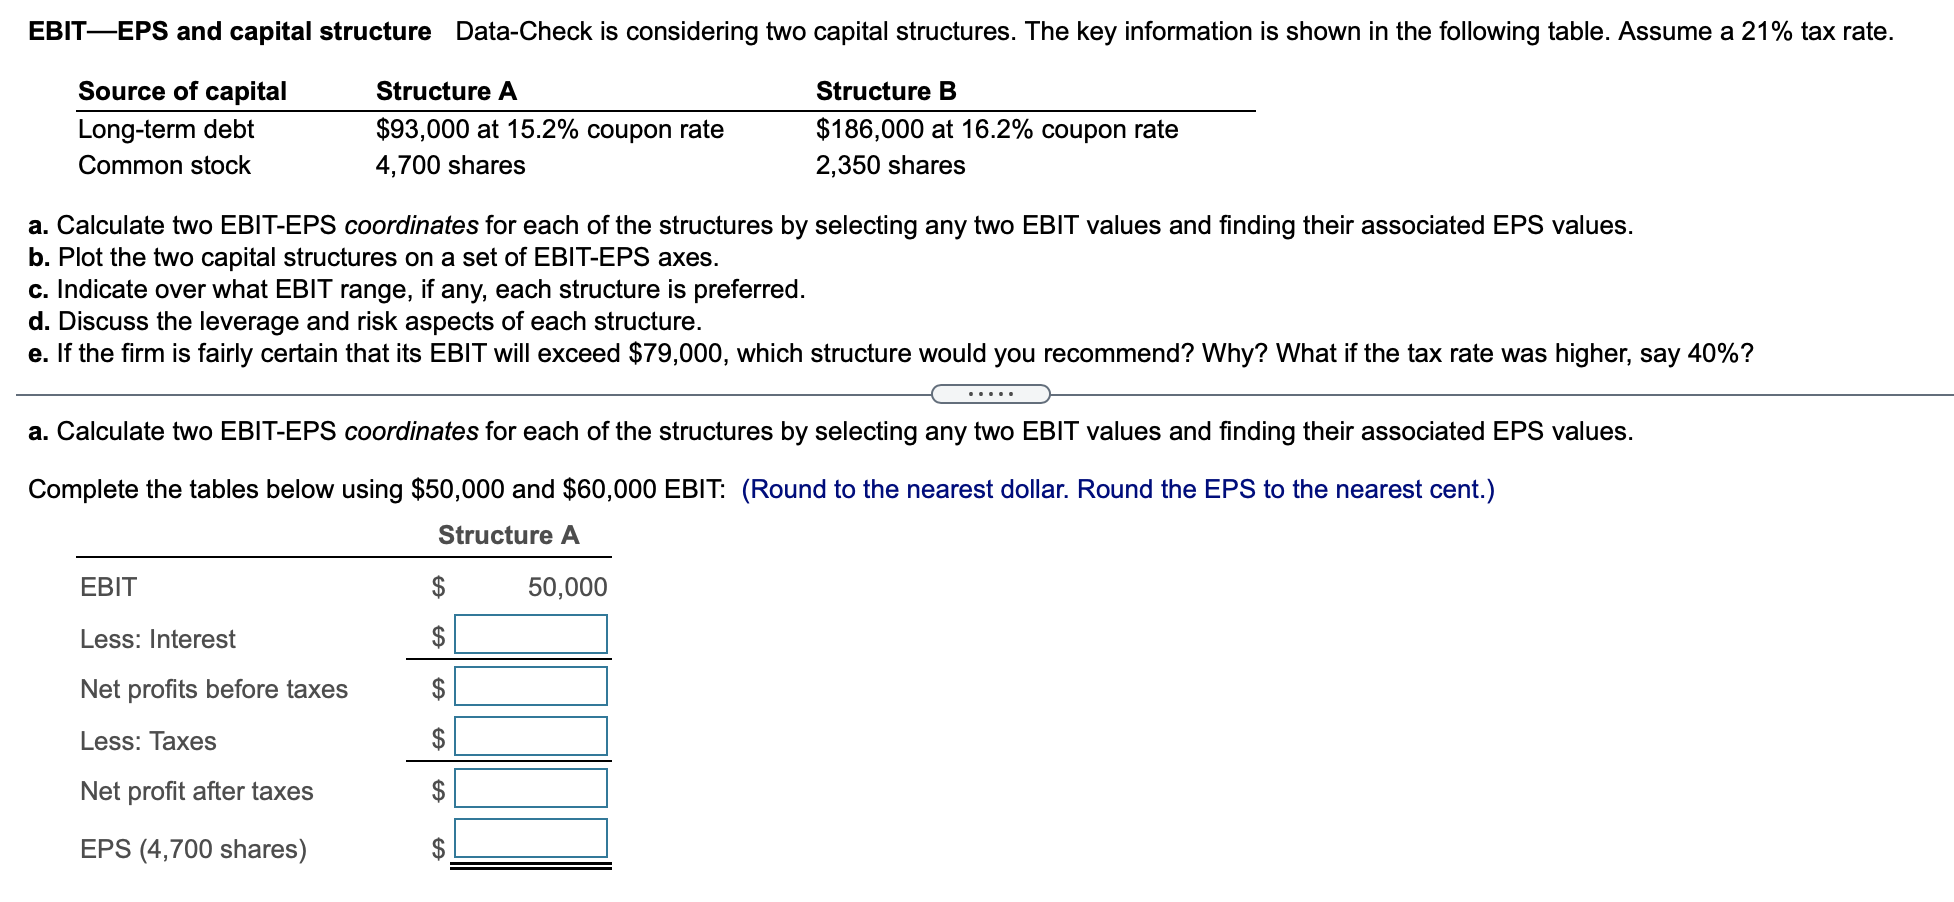The width and height of the screenshot is (1954, 902).
Task: Click the Structure B column header
Action: (x=884, y=91)
